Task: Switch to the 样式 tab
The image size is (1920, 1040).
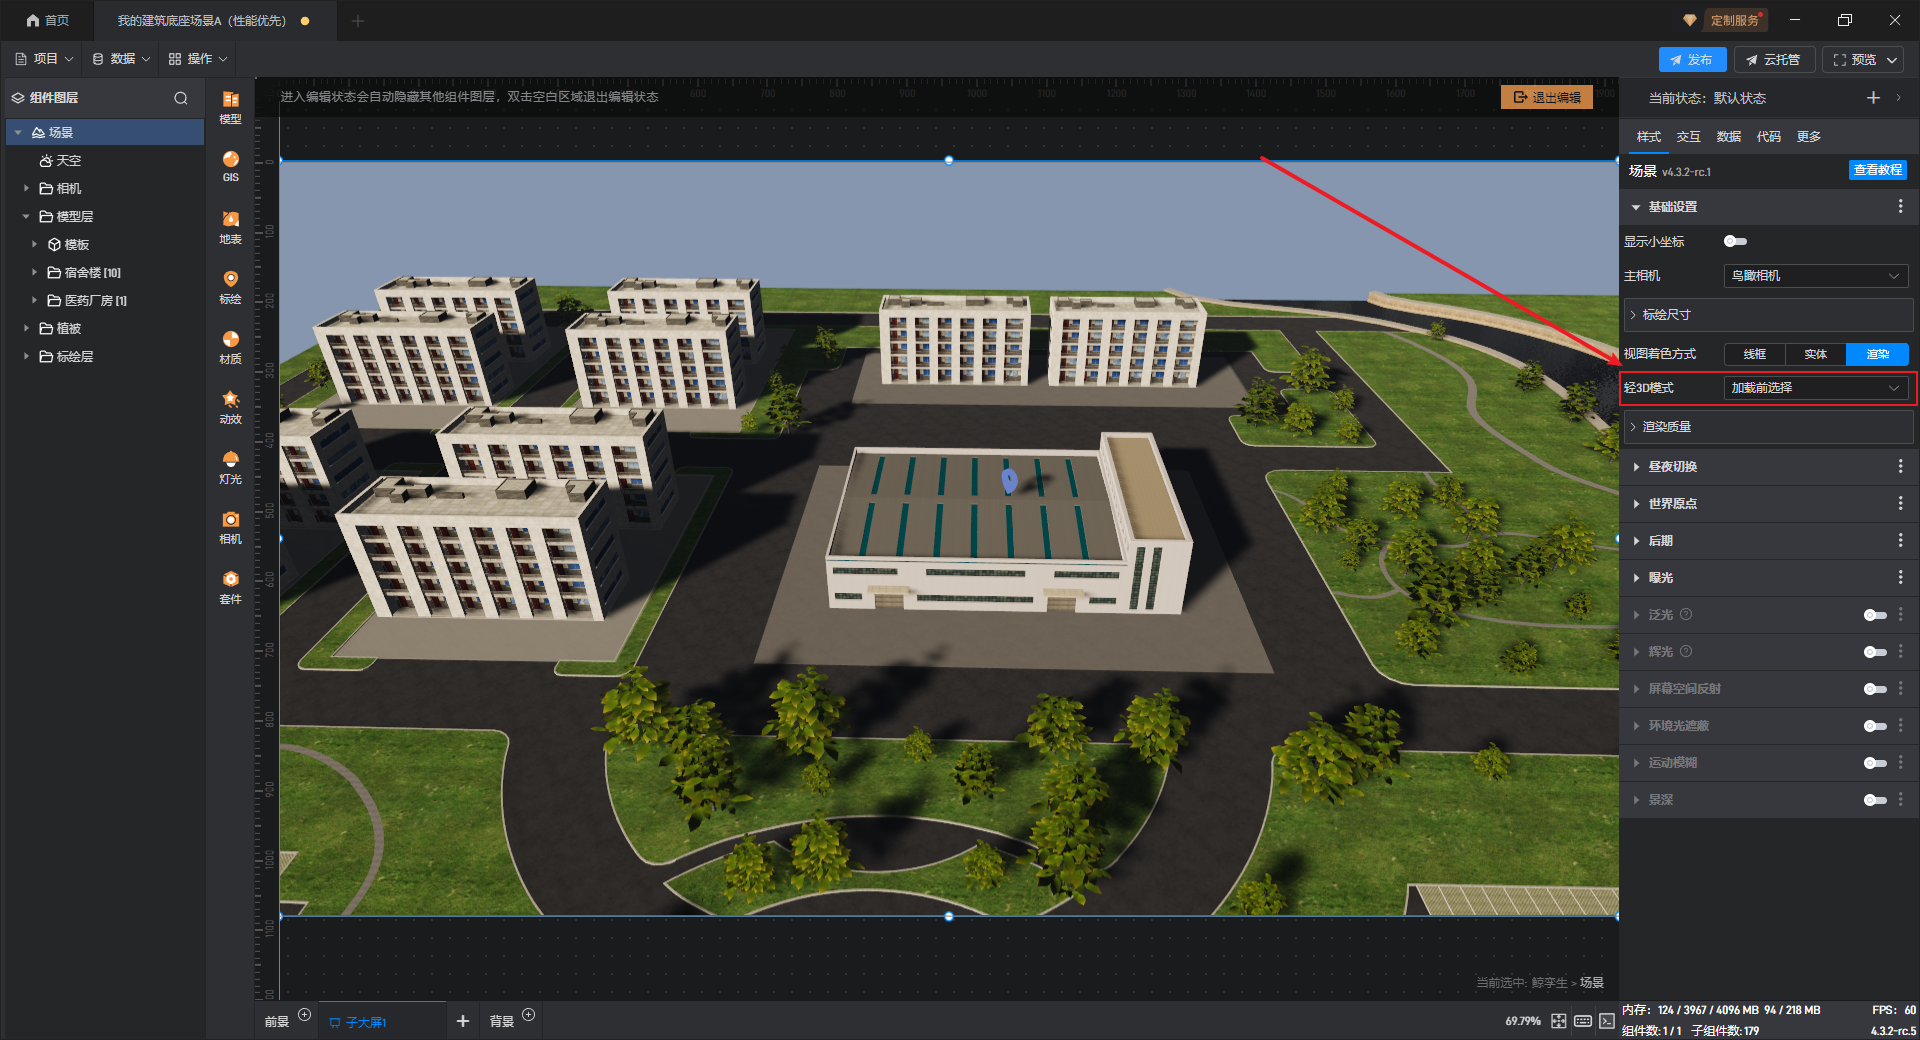Action: click(1649, 137)
